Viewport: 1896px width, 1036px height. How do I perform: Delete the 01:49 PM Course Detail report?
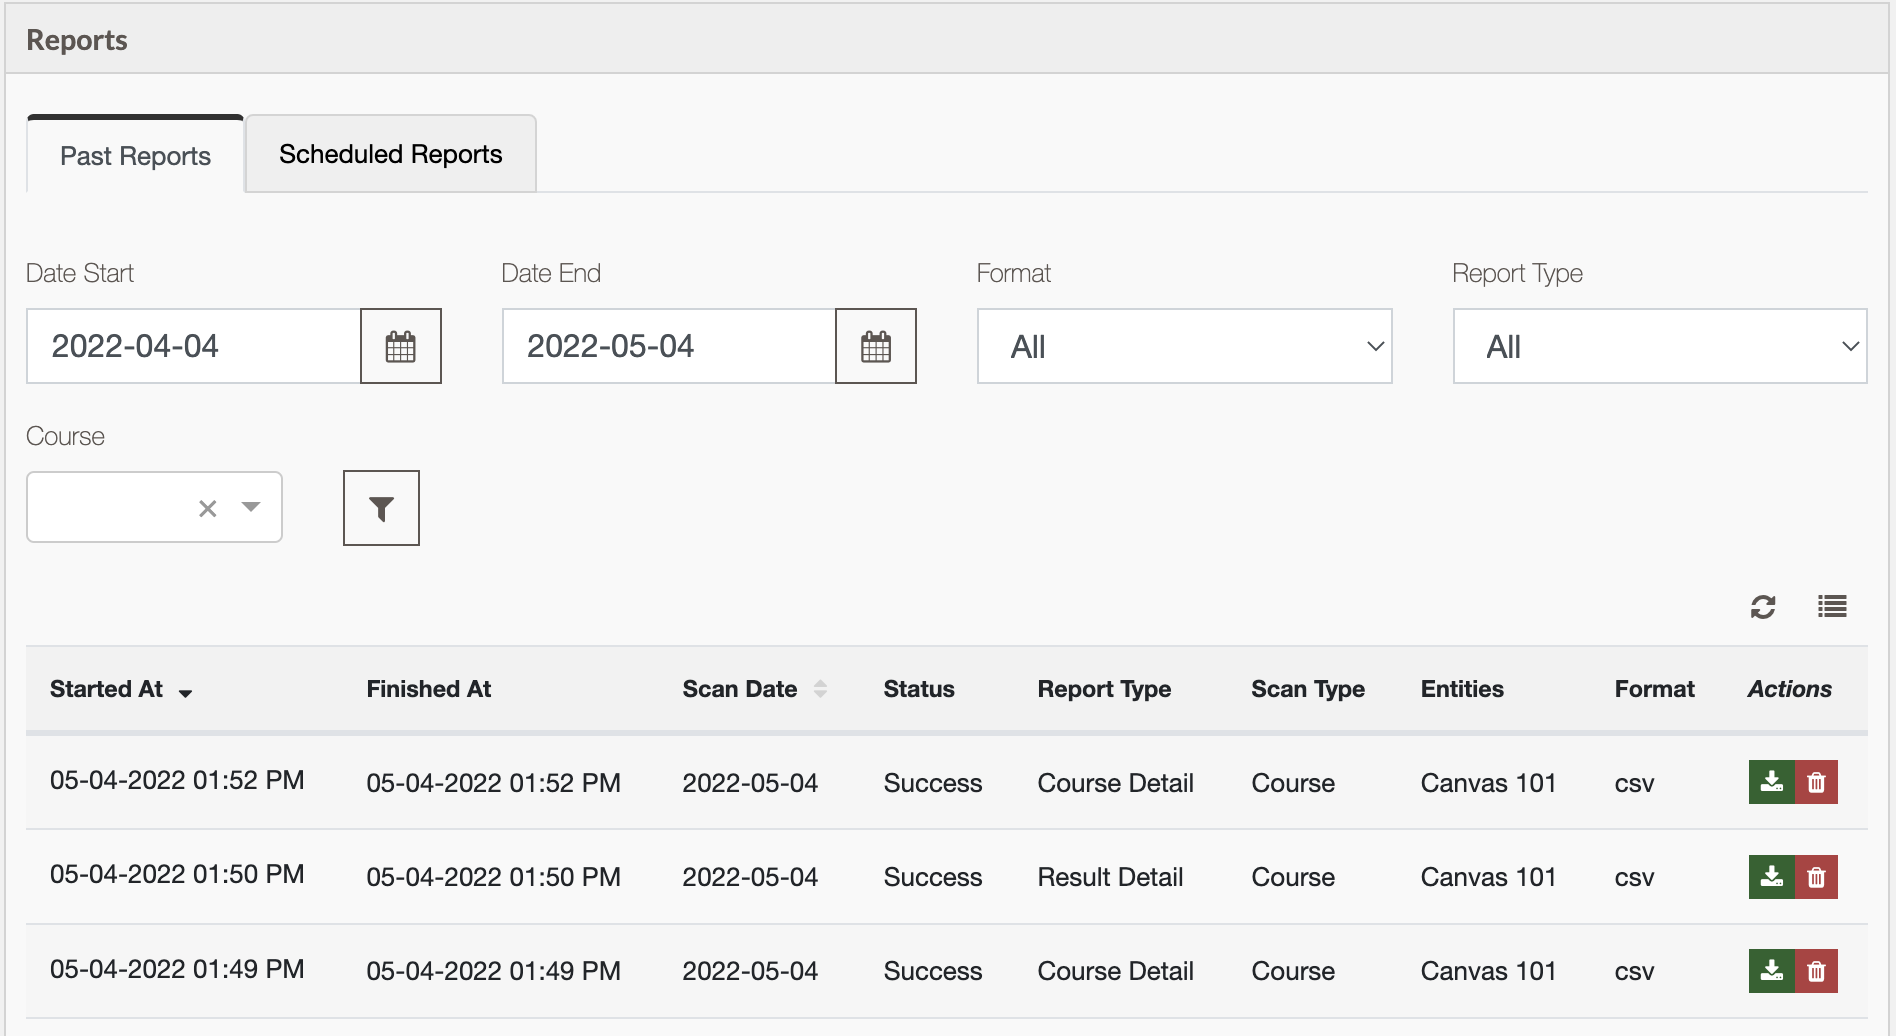pyautogui.click(x=1816, y=971)
